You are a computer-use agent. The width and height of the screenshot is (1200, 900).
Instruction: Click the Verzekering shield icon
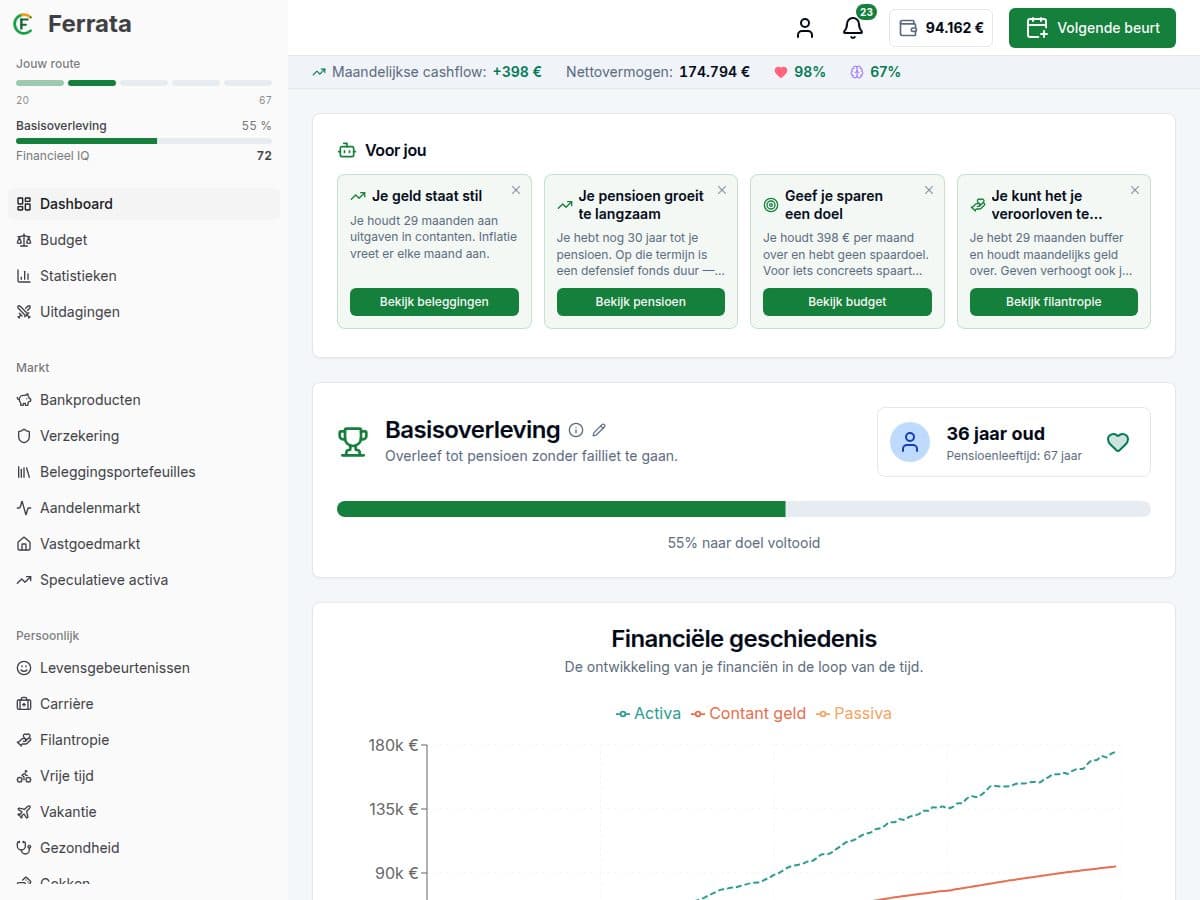click(24, 436)
